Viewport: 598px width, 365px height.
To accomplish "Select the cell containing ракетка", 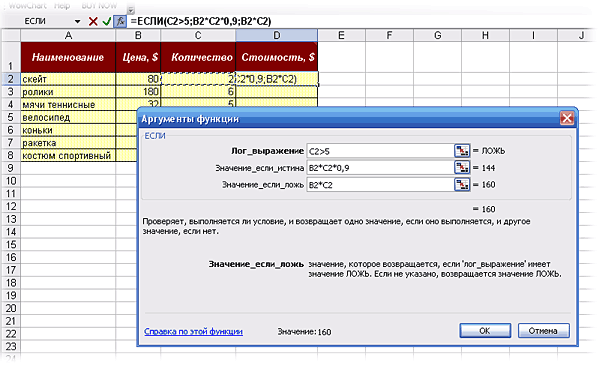I will point(68,143).
